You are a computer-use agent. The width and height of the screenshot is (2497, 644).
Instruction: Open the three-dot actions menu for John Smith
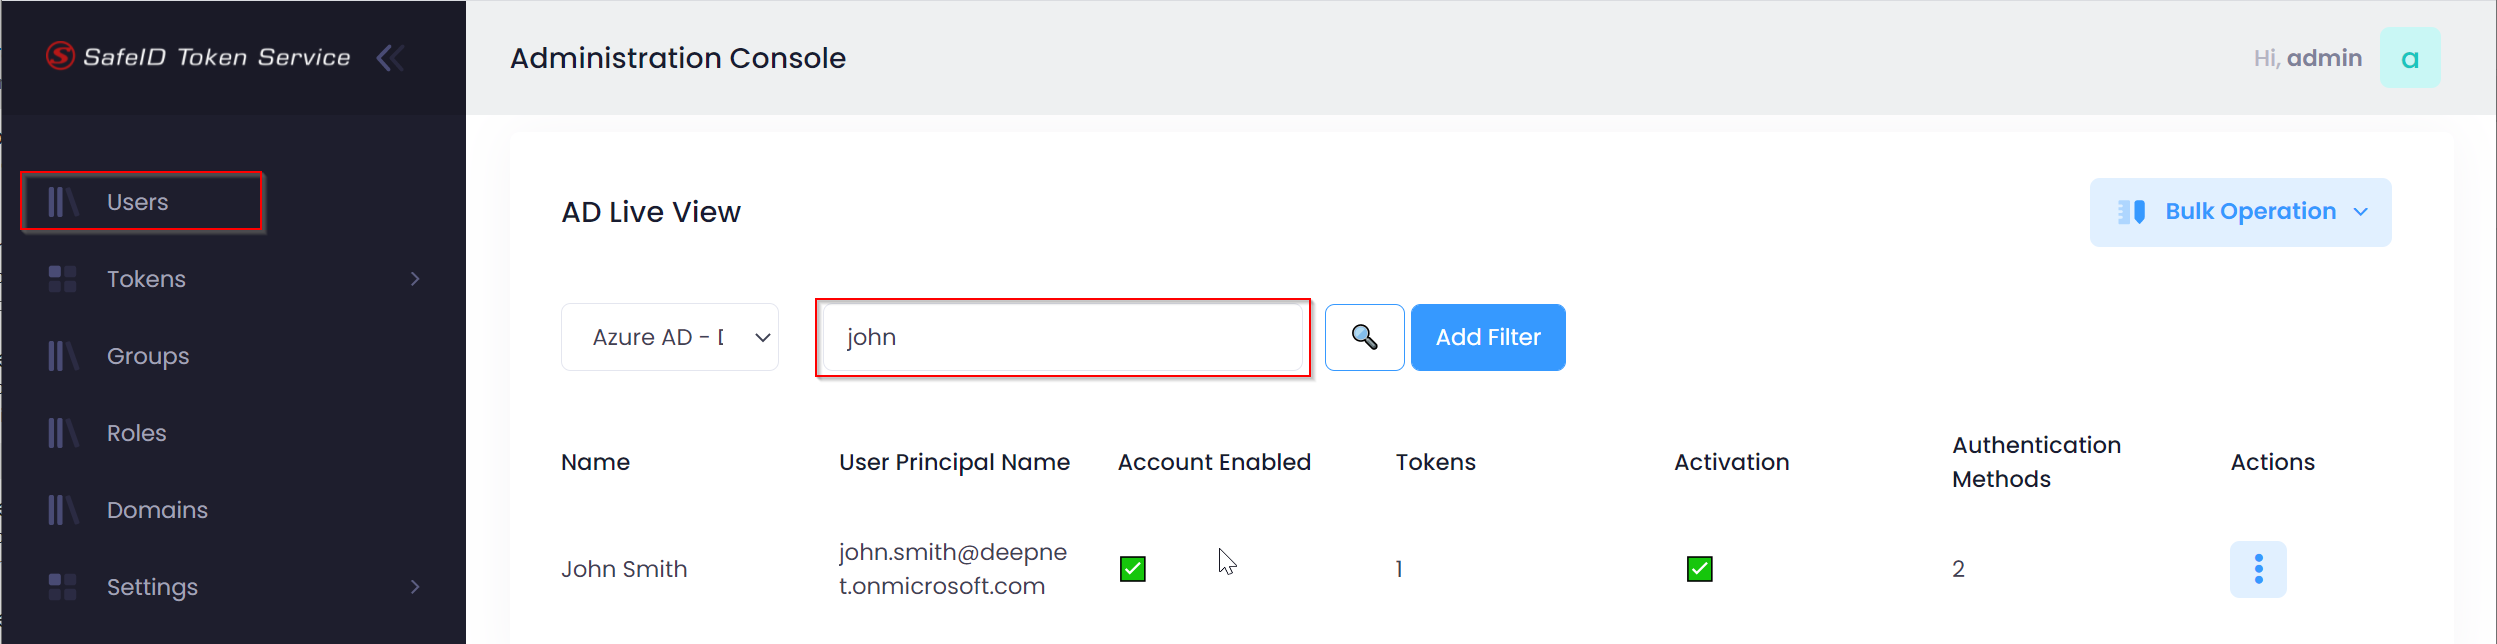(2257, 569)
